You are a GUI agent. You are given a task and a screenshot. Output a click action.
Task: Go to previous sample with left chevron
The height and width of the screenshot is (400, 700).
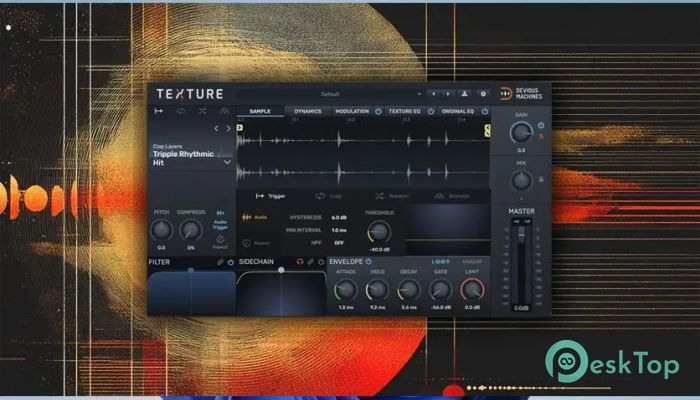(x=217, y=129)
